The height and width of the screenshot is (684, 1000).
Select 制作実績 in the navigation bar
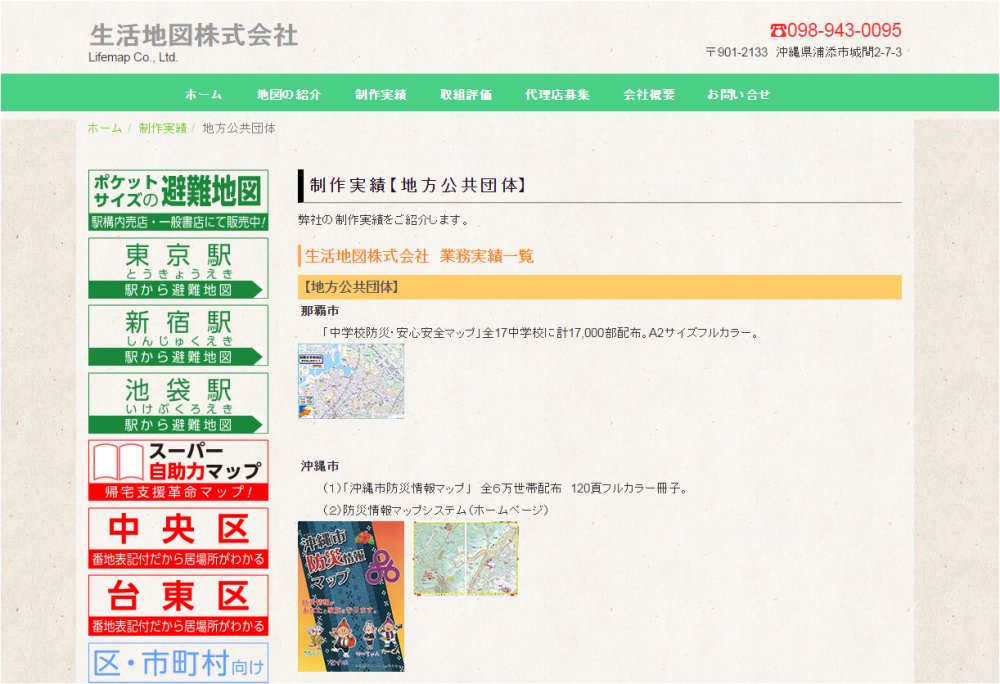click(380, 95)
